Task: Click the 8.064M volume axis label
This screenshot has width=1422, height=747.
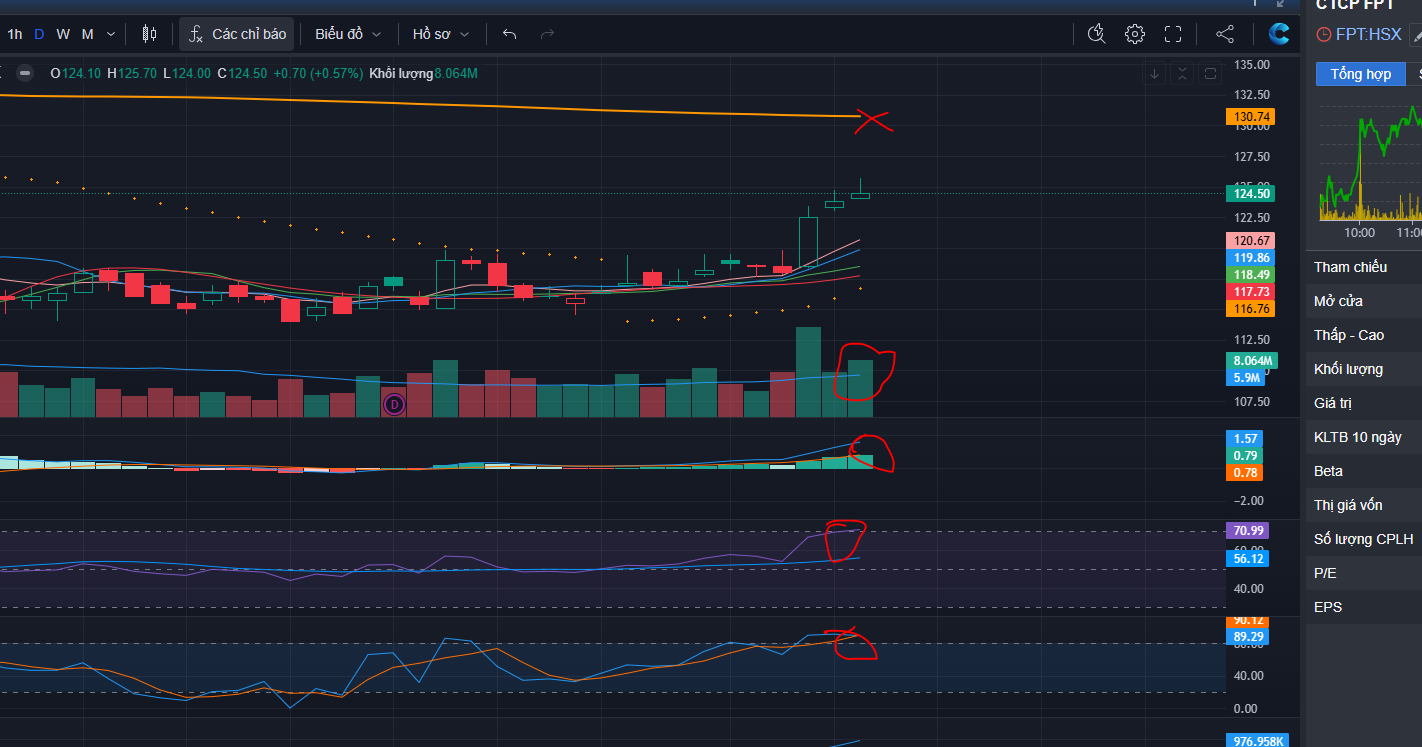Action: tap(1252, 361)
